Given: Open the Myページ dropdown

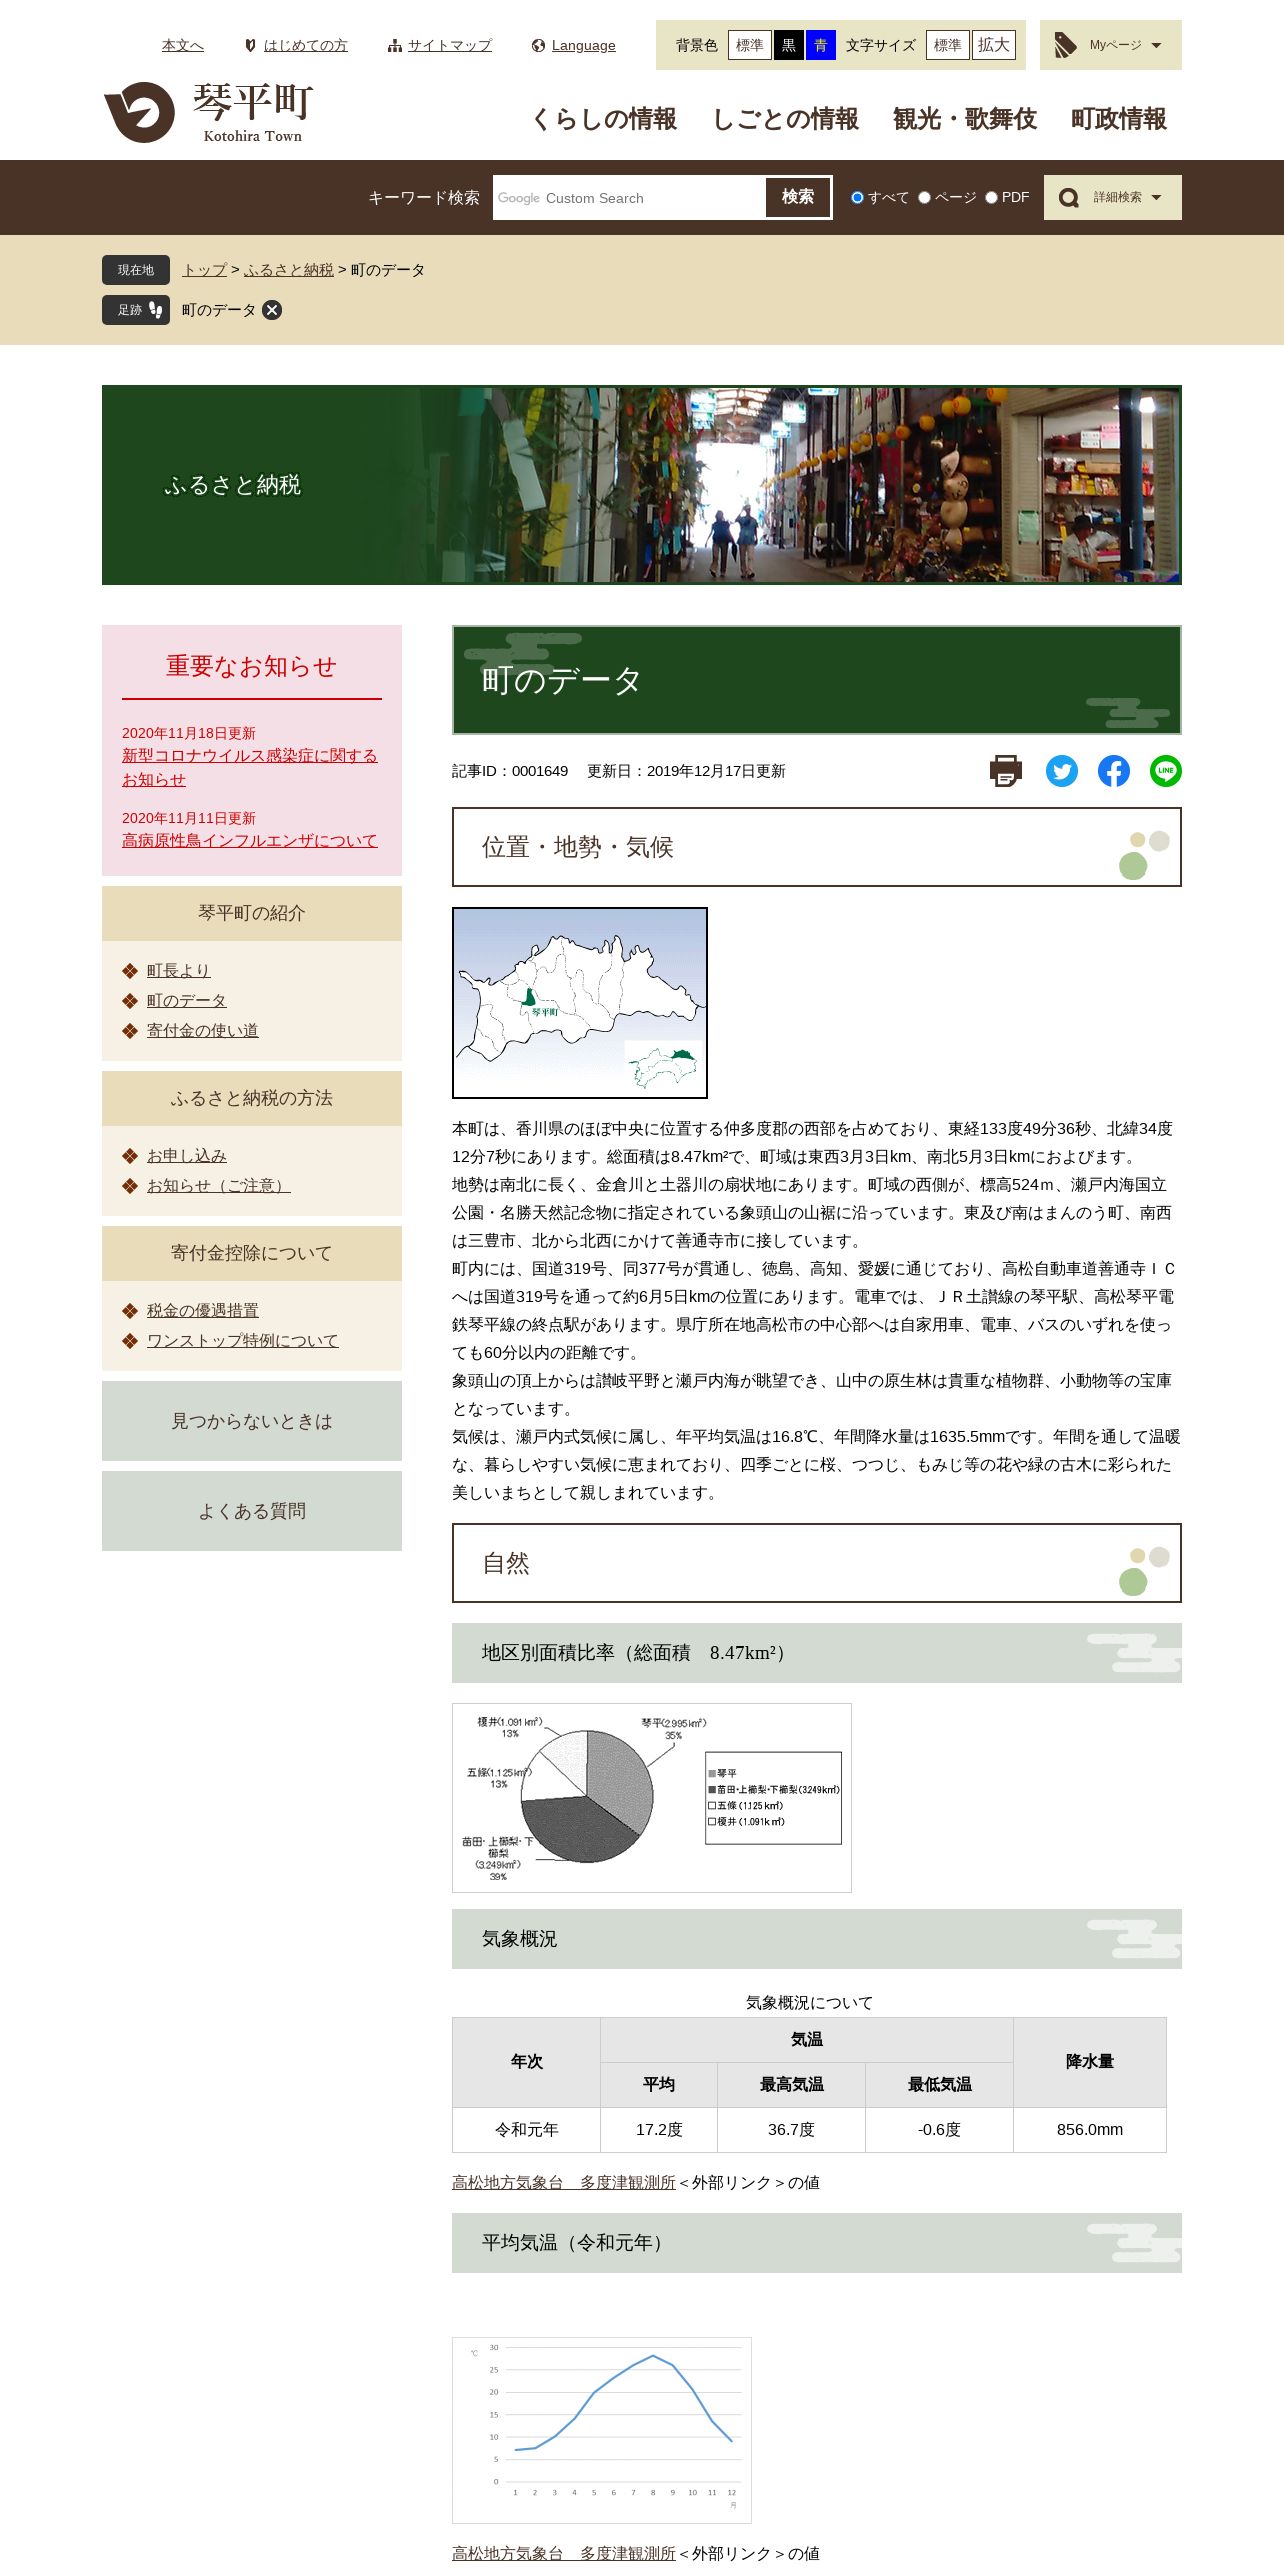Looking at the screenshot, I should [1111, 45].
